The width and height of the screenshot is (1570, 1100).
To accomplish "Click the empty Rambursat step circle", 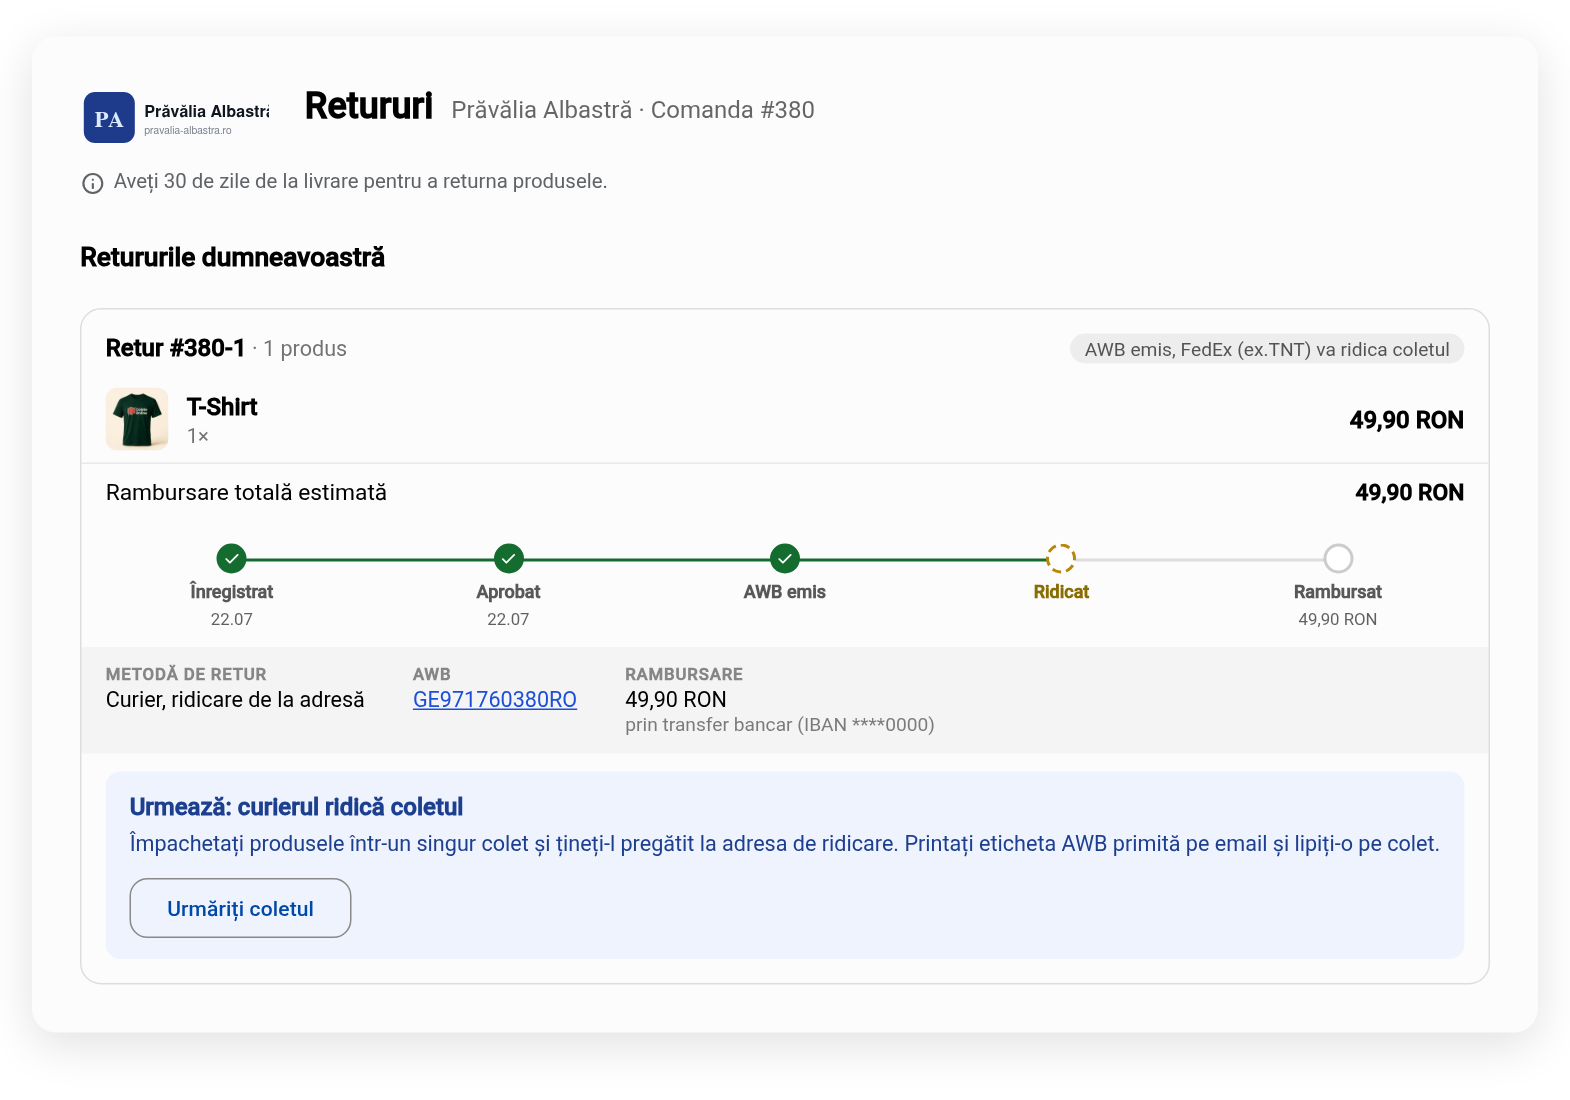I will 1338,558.
